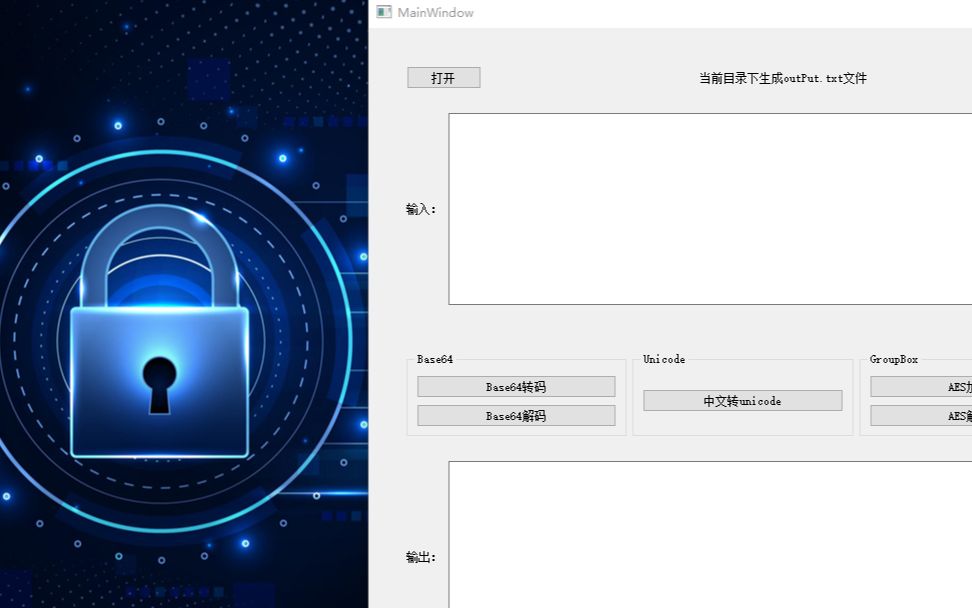The width and height of the screenshot is (972, 608).
Task: Click the MainWindow app icon in title bar
Action: coord(384,12)
